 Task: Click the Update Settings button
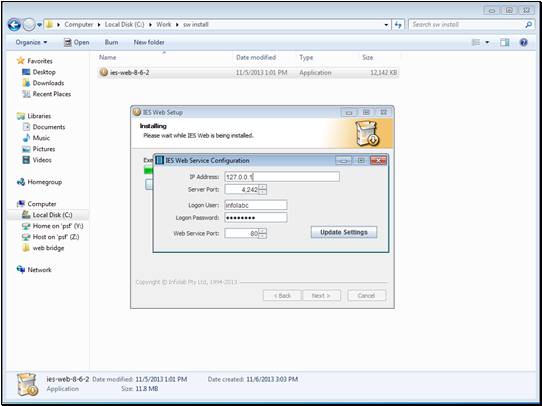click(344, 232)
